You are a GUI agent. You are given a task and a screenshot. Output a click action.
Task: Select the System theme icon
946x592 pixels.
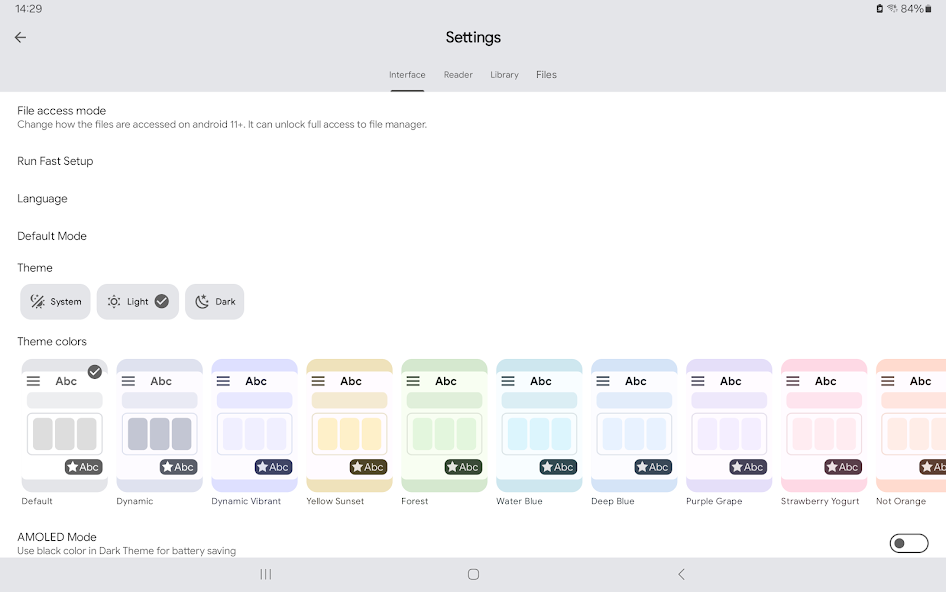click(36, 301)
